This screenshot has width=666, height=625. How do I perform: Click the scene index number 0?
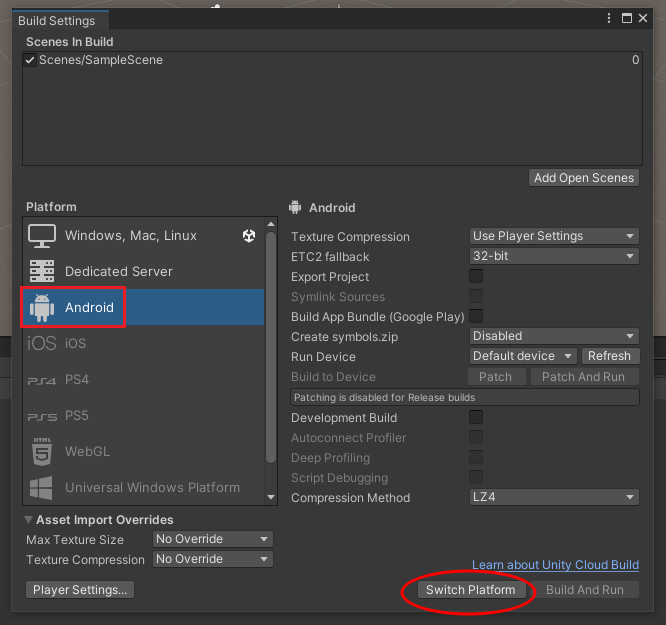pyautogui.click(x=635, y=60)
